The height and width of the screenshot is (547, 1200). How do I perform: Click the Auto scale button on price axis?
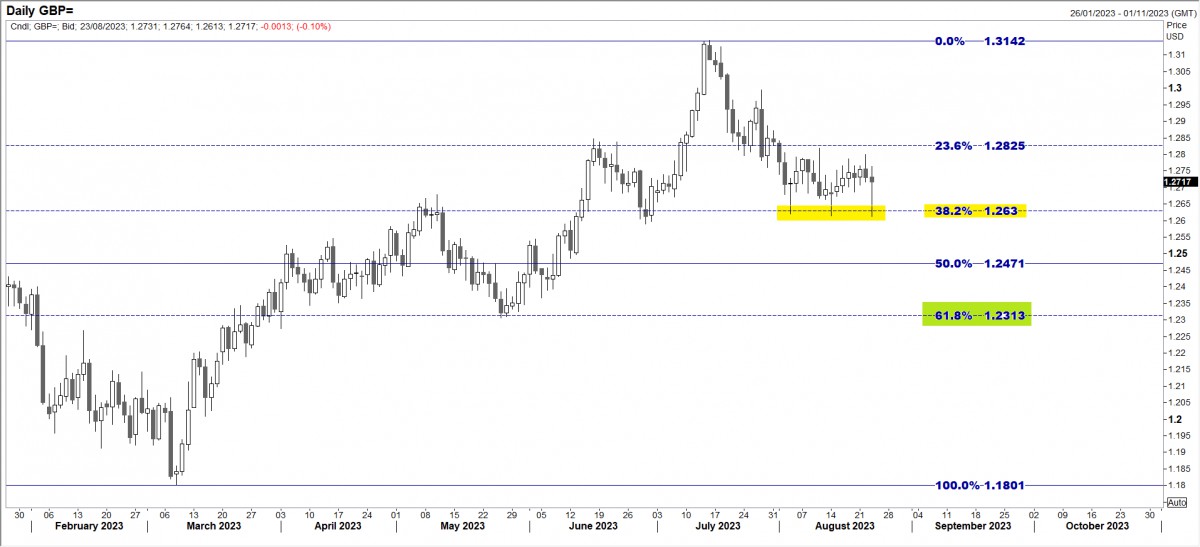pos(1177,501)
